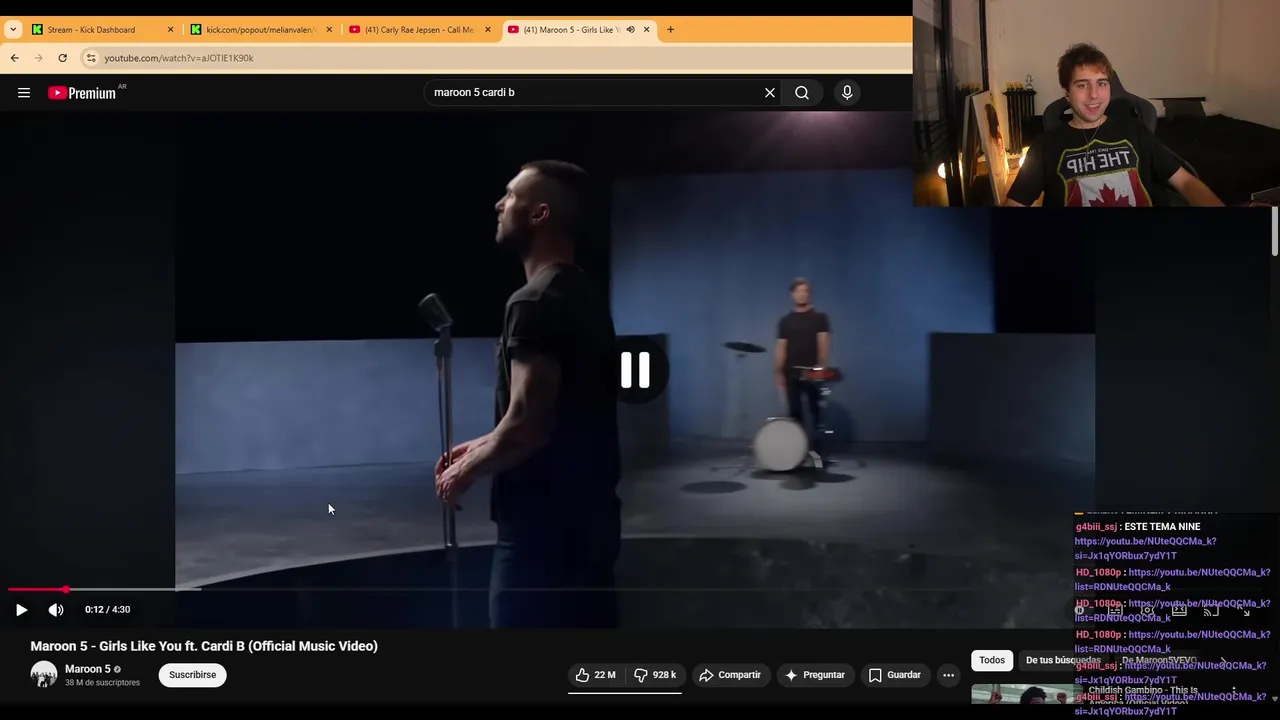Click the streamer webcam overlay

(x=1096, y=103)
